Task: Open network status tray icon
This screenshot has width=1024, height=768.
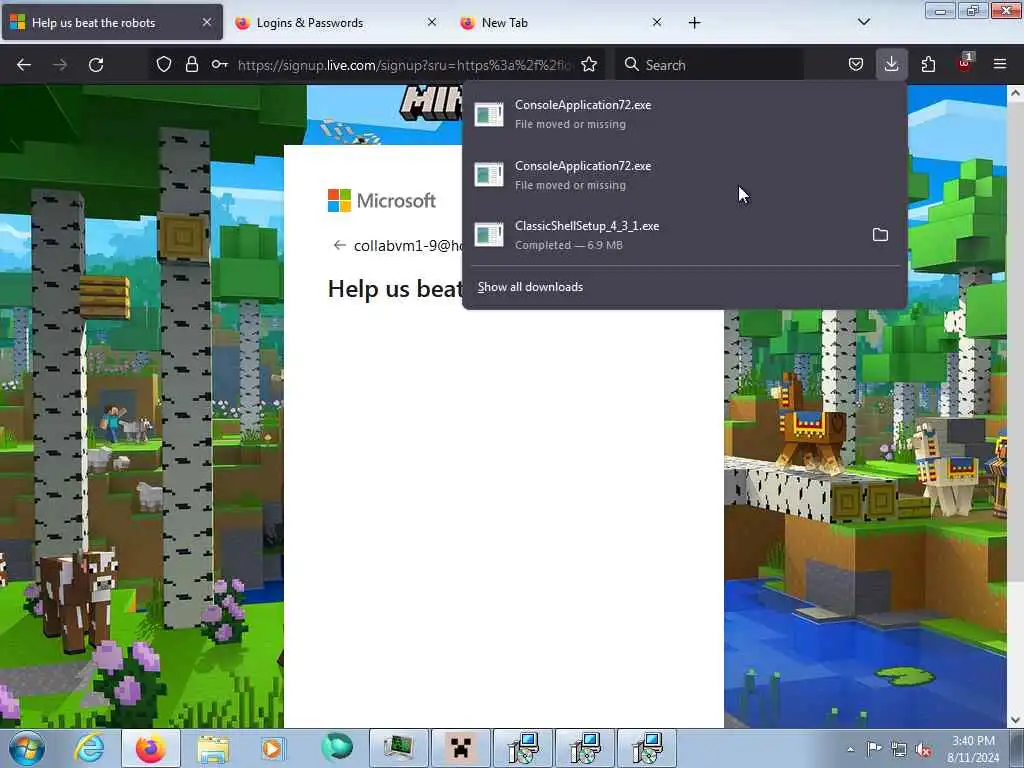Action: [899, 749]
